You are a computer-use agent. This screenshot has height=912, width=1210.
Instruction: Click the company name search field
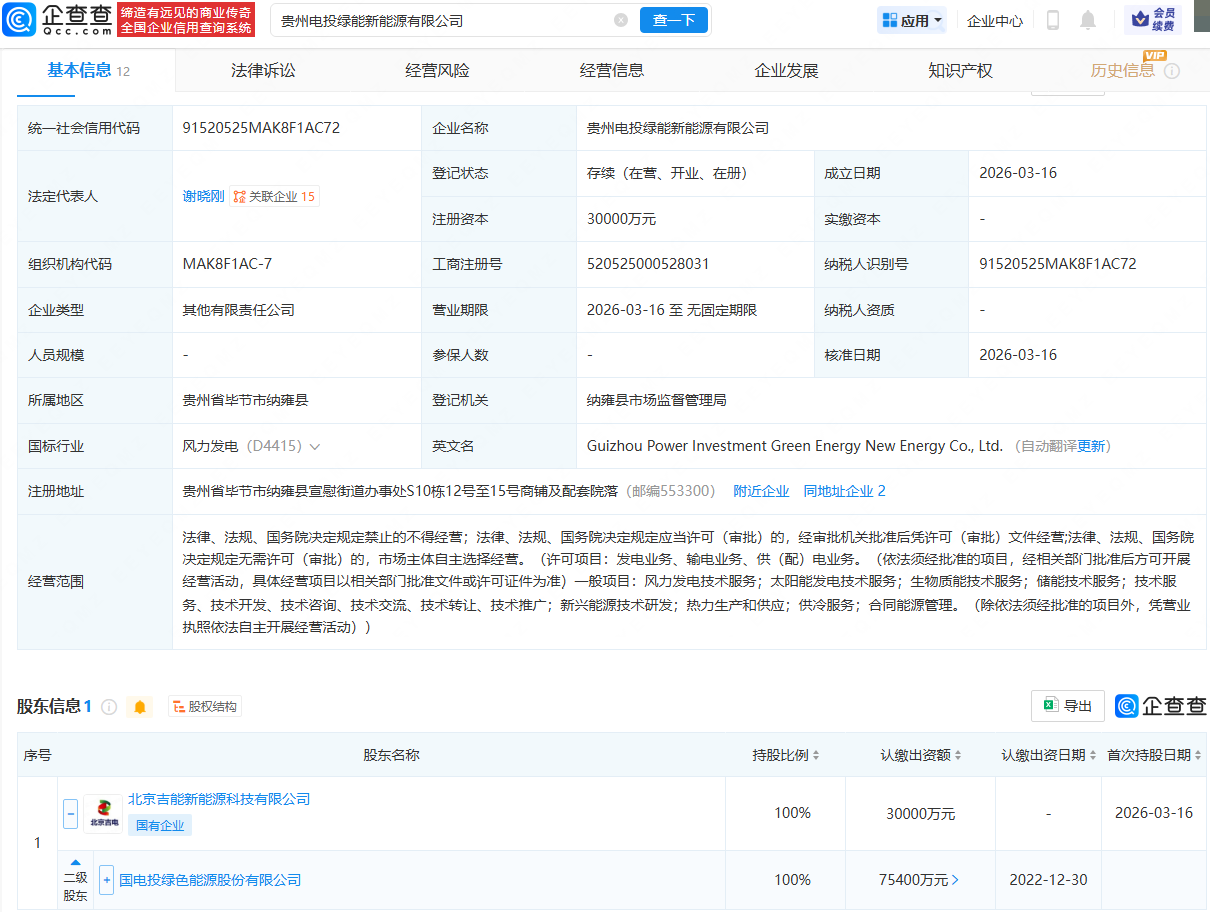[440, 20]
